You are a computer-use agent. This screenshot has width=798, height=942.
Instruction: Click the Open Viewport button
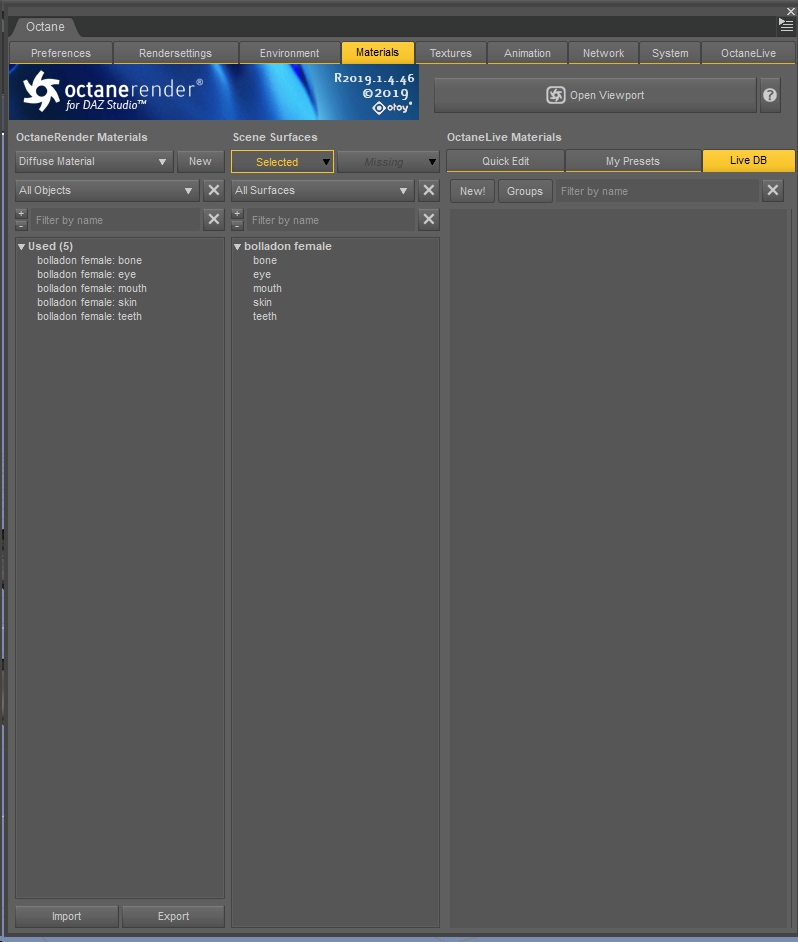pyautogui.click(x=595, y=95)
